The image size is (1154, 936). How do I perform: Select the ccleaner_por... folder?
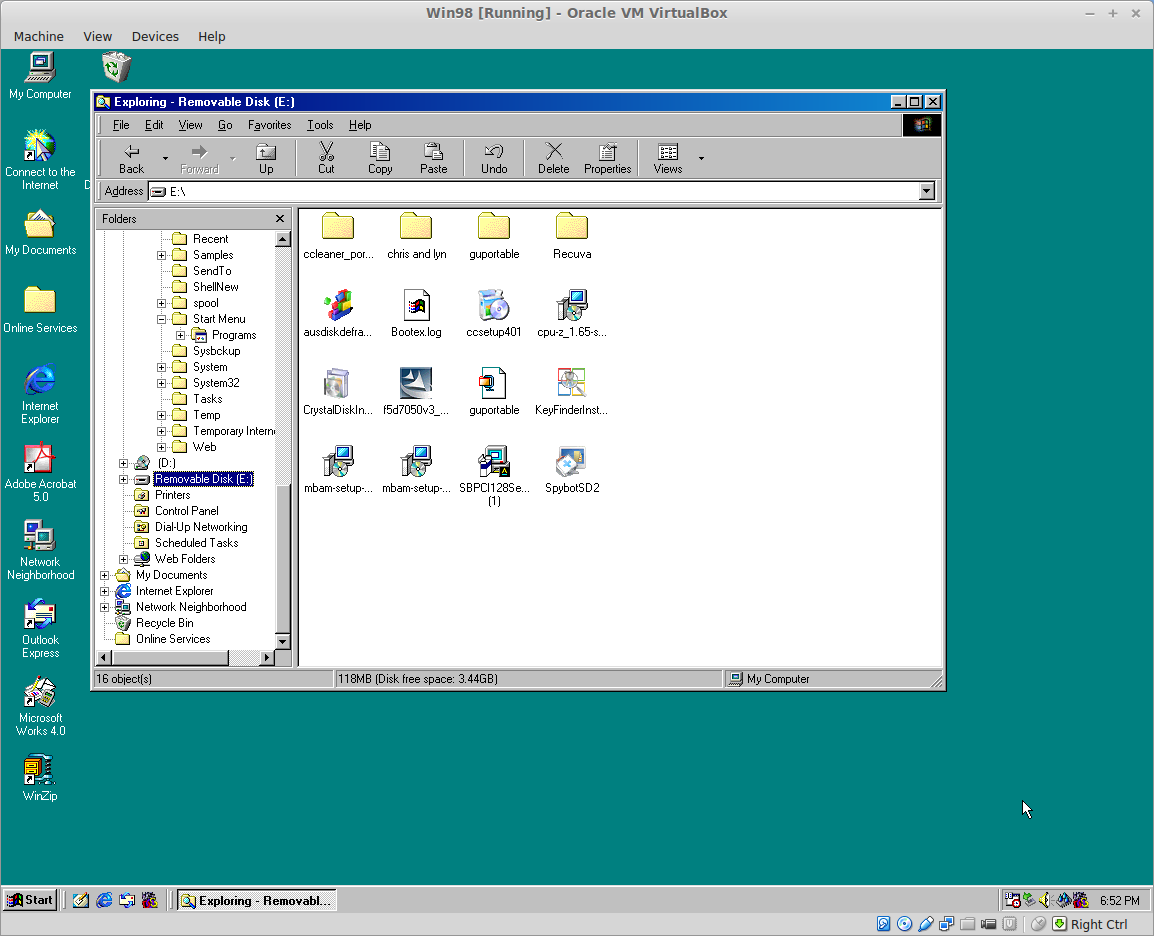[338, 236]
